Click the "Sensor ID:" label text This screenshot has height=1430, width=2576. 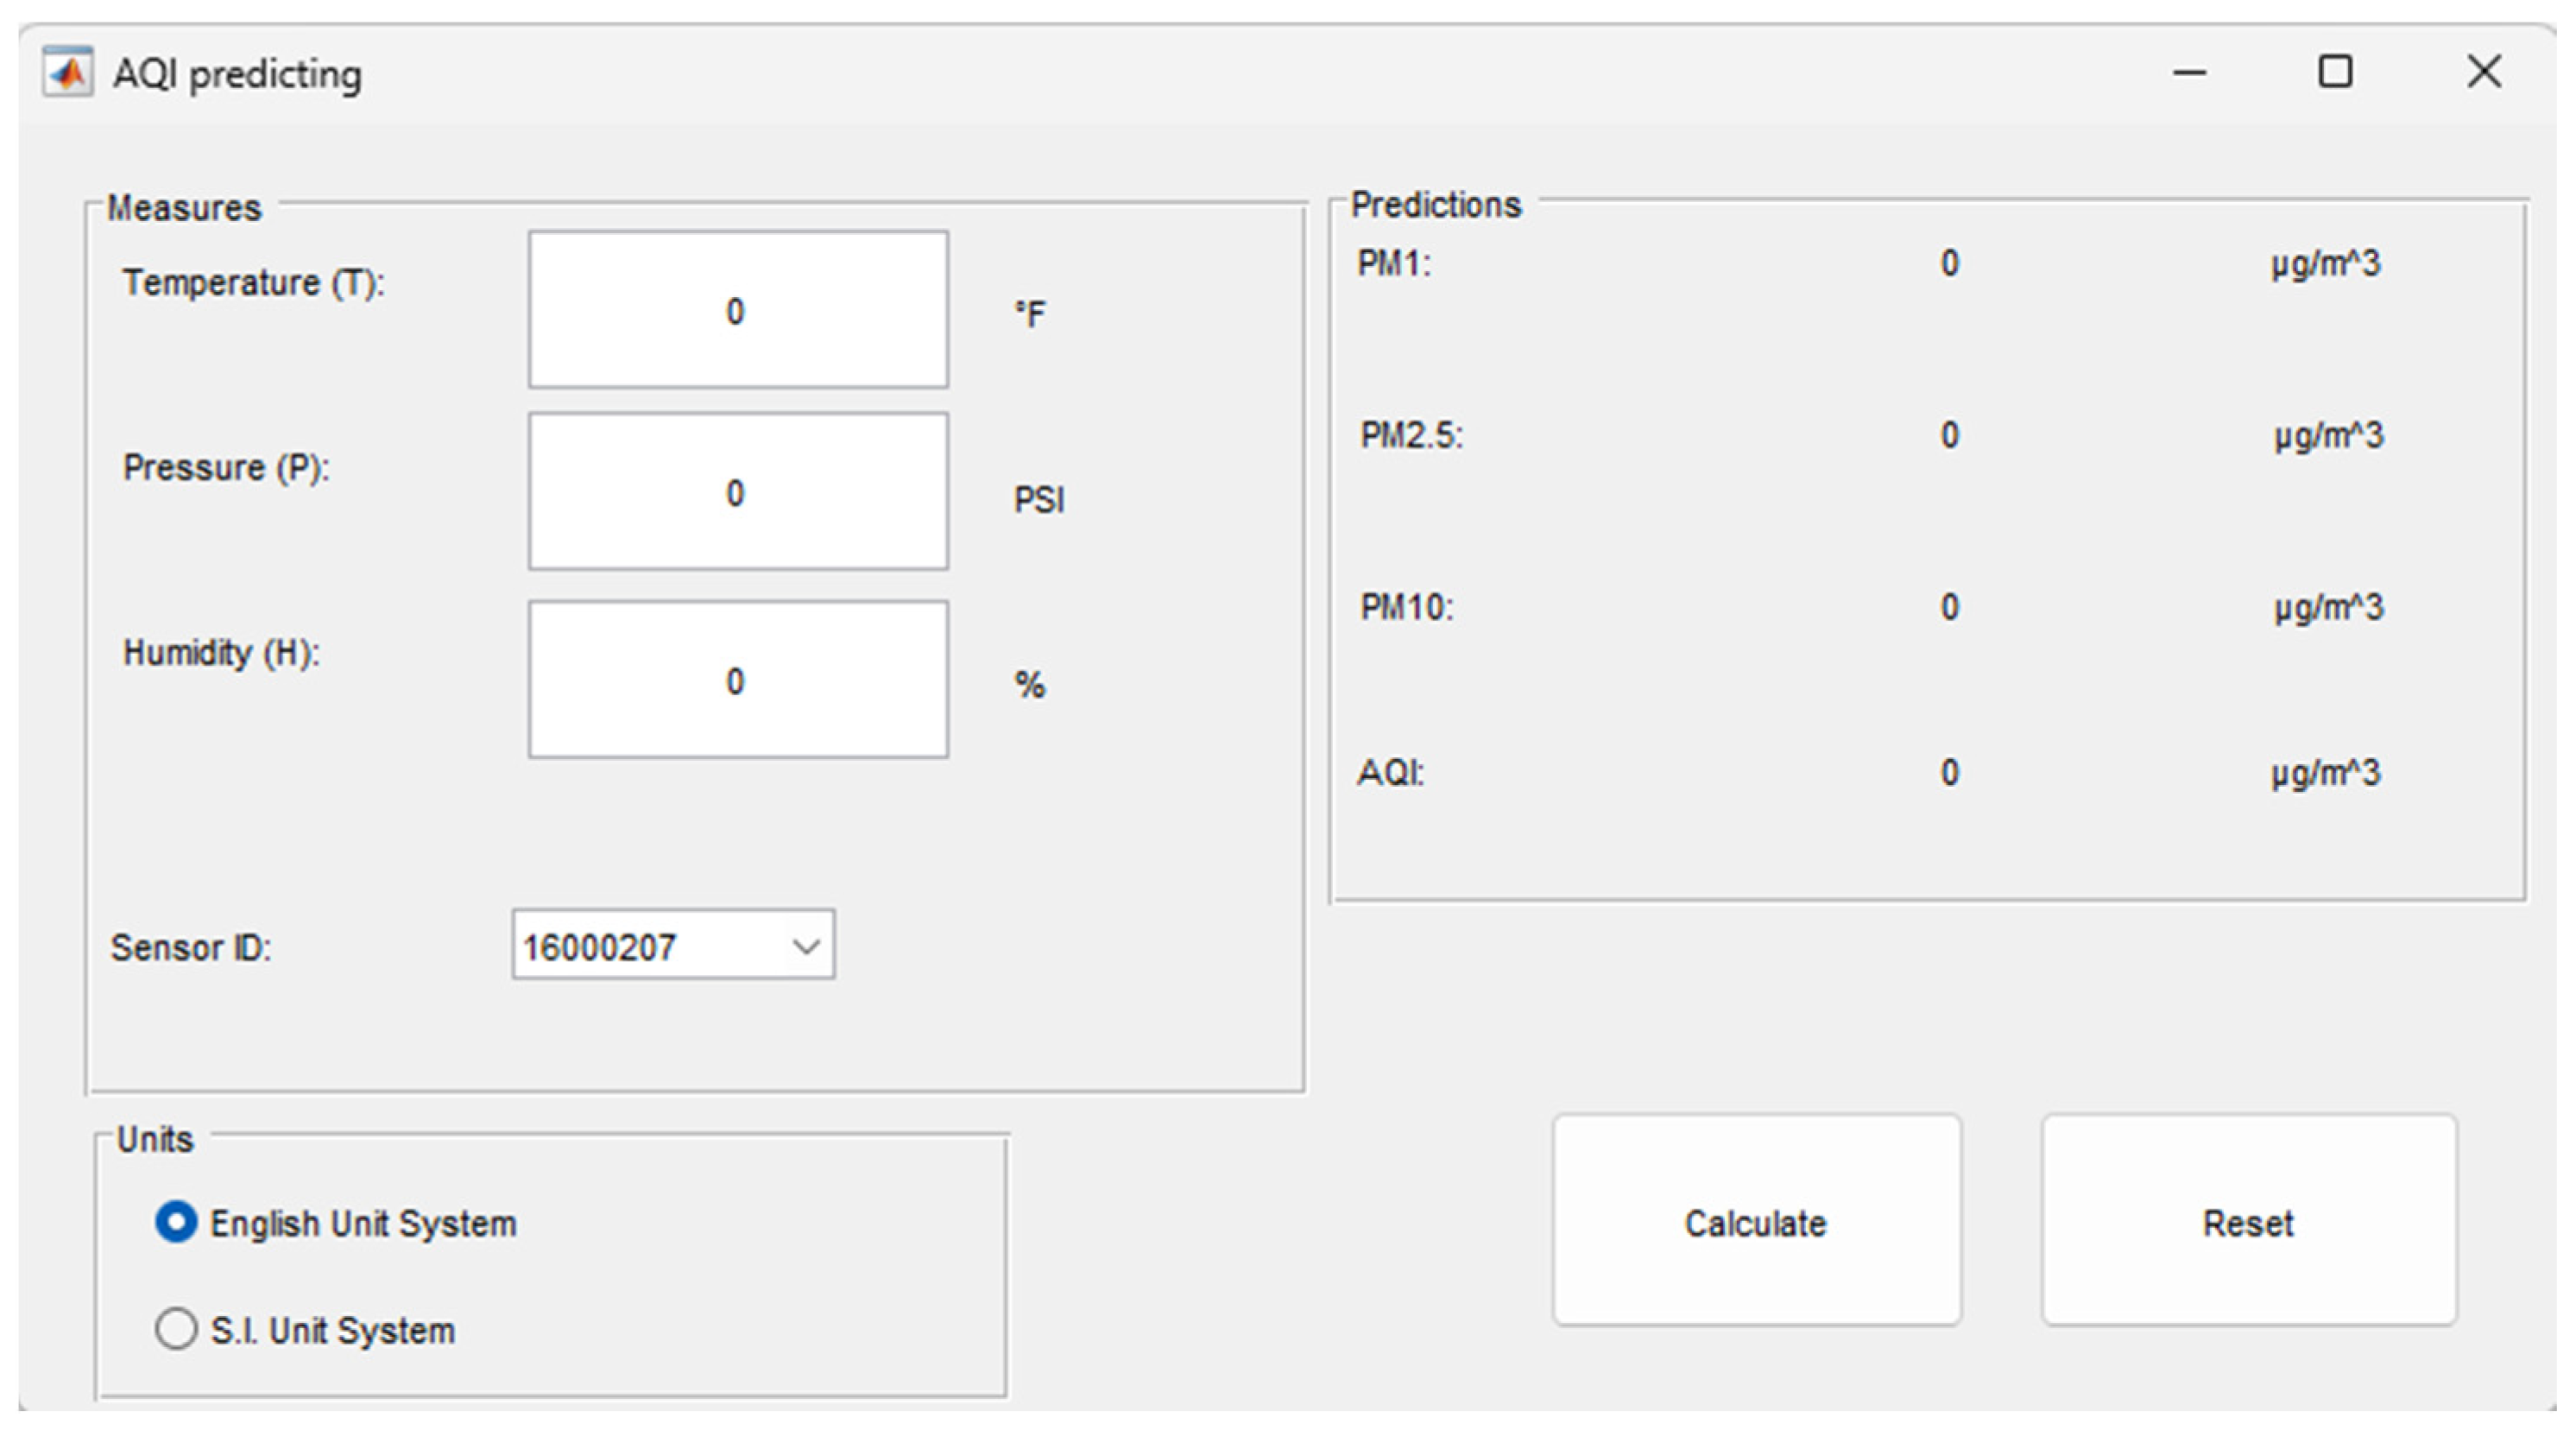click(191, 948)
